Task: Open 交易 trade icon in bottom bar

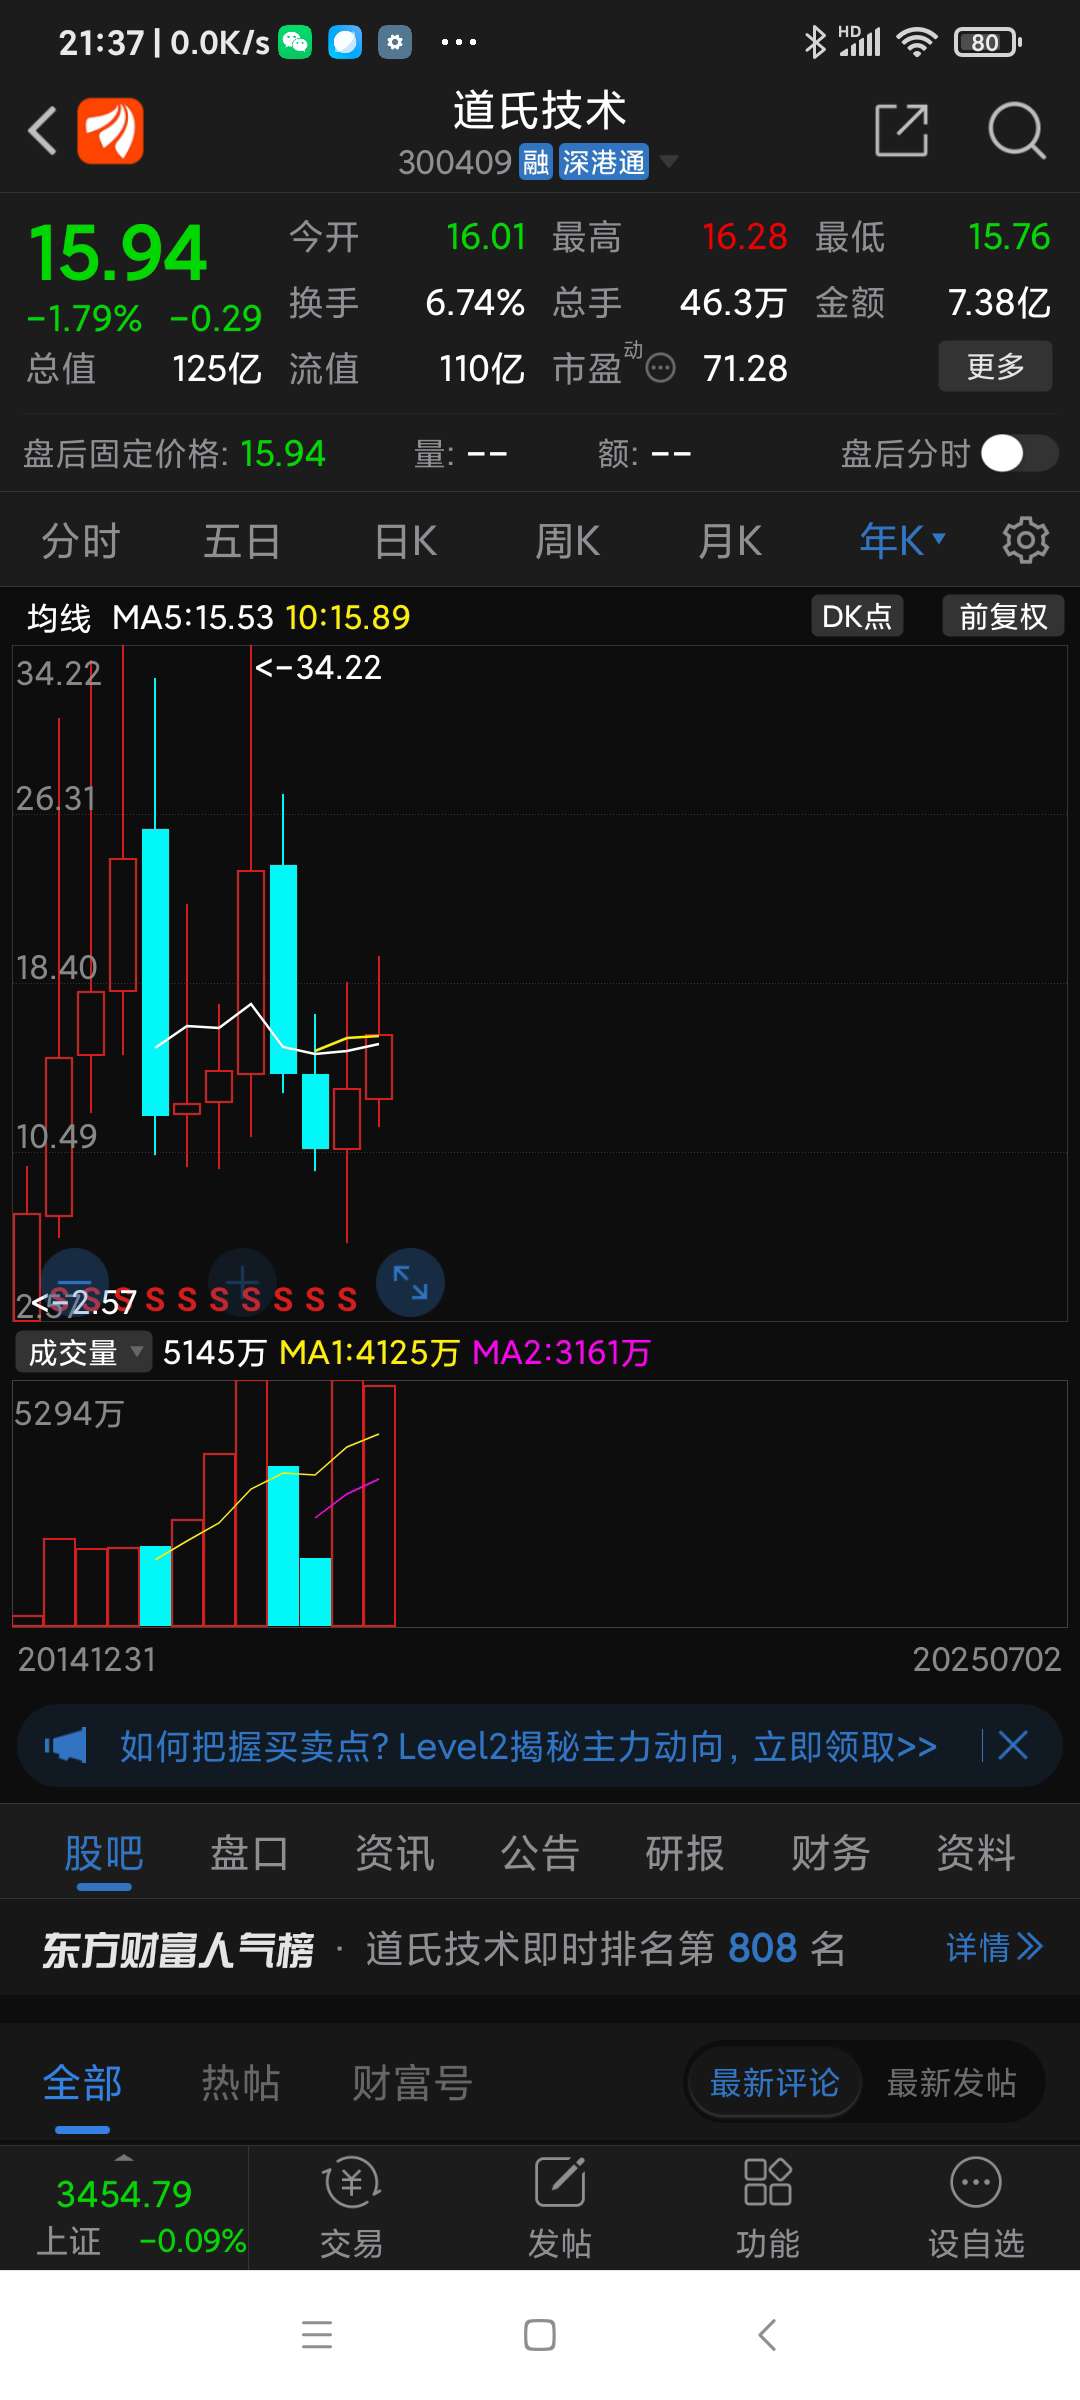Action: 351,2207
